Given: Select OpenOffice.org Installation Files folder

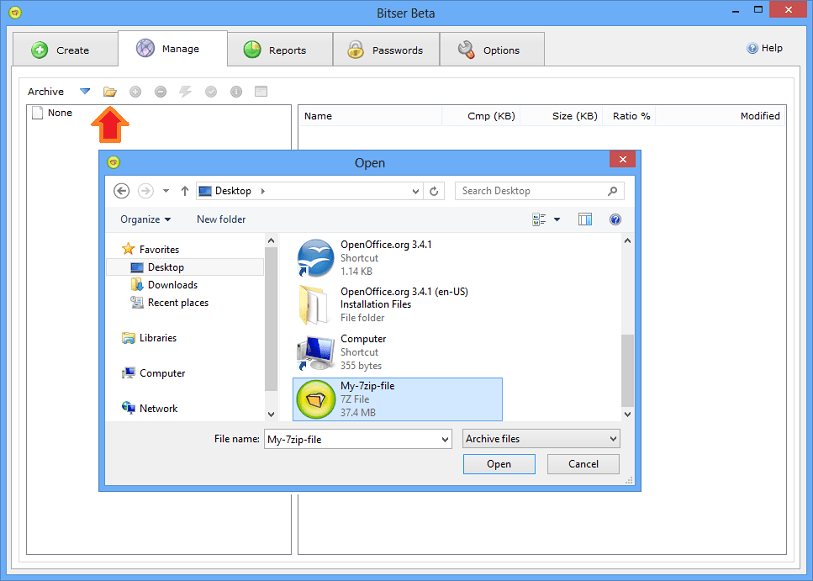Looking at the screenshot, I should click(398, 304).
